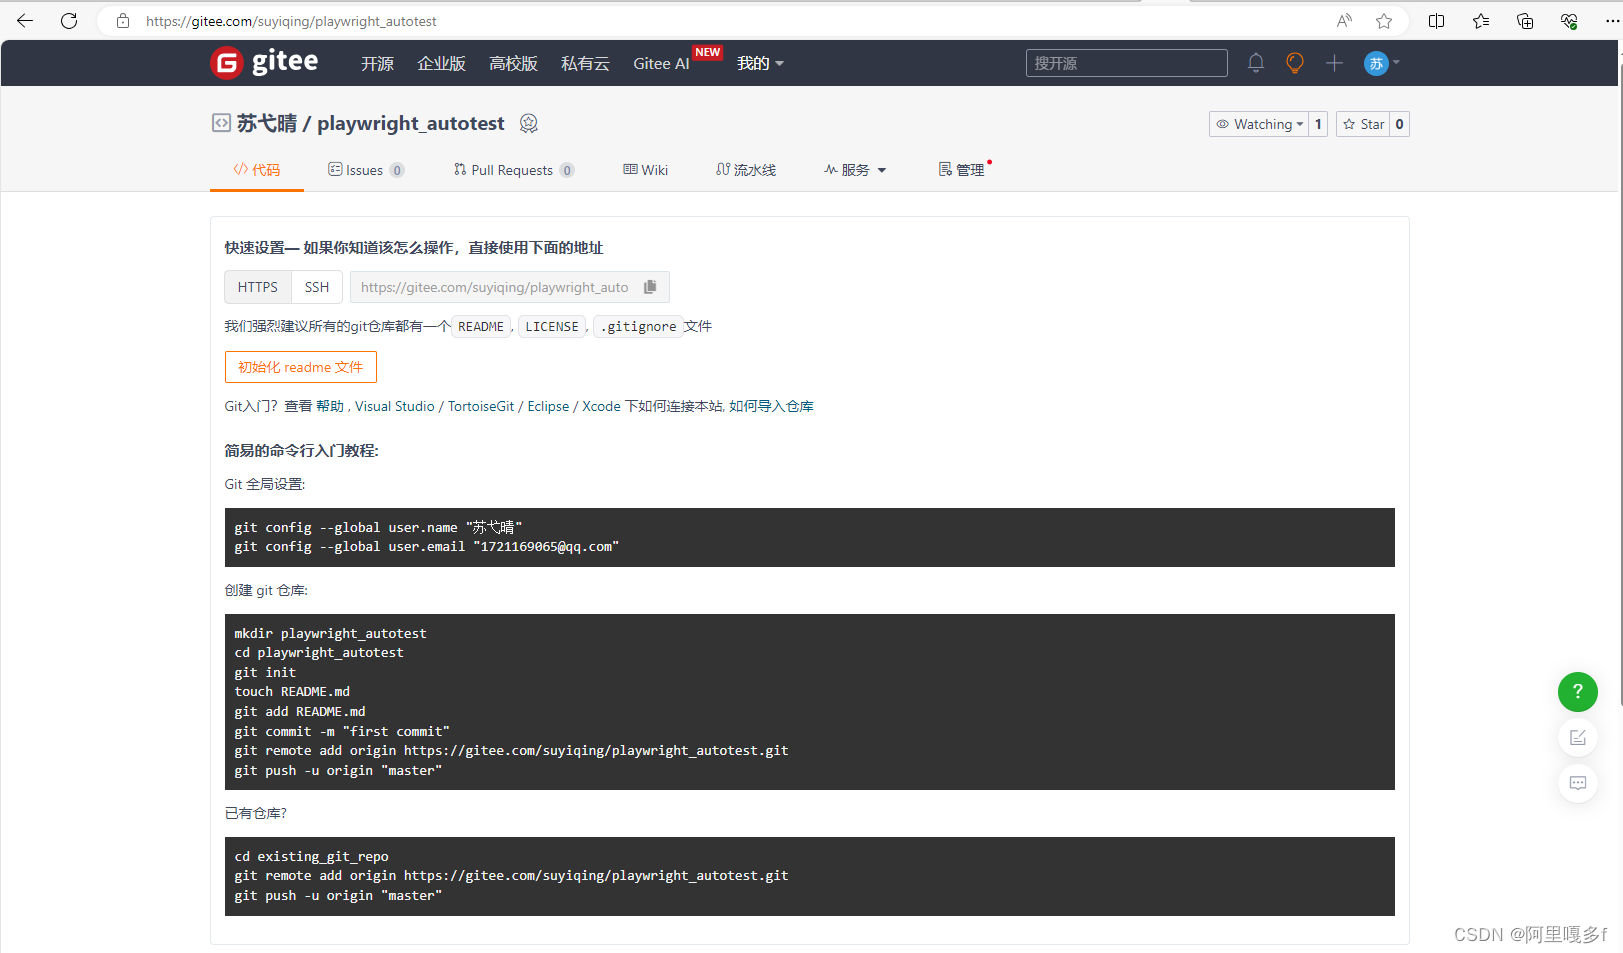The image size is (1623, 953).
Task: Switch to the 代码 tab
Action: pos(257,170)
